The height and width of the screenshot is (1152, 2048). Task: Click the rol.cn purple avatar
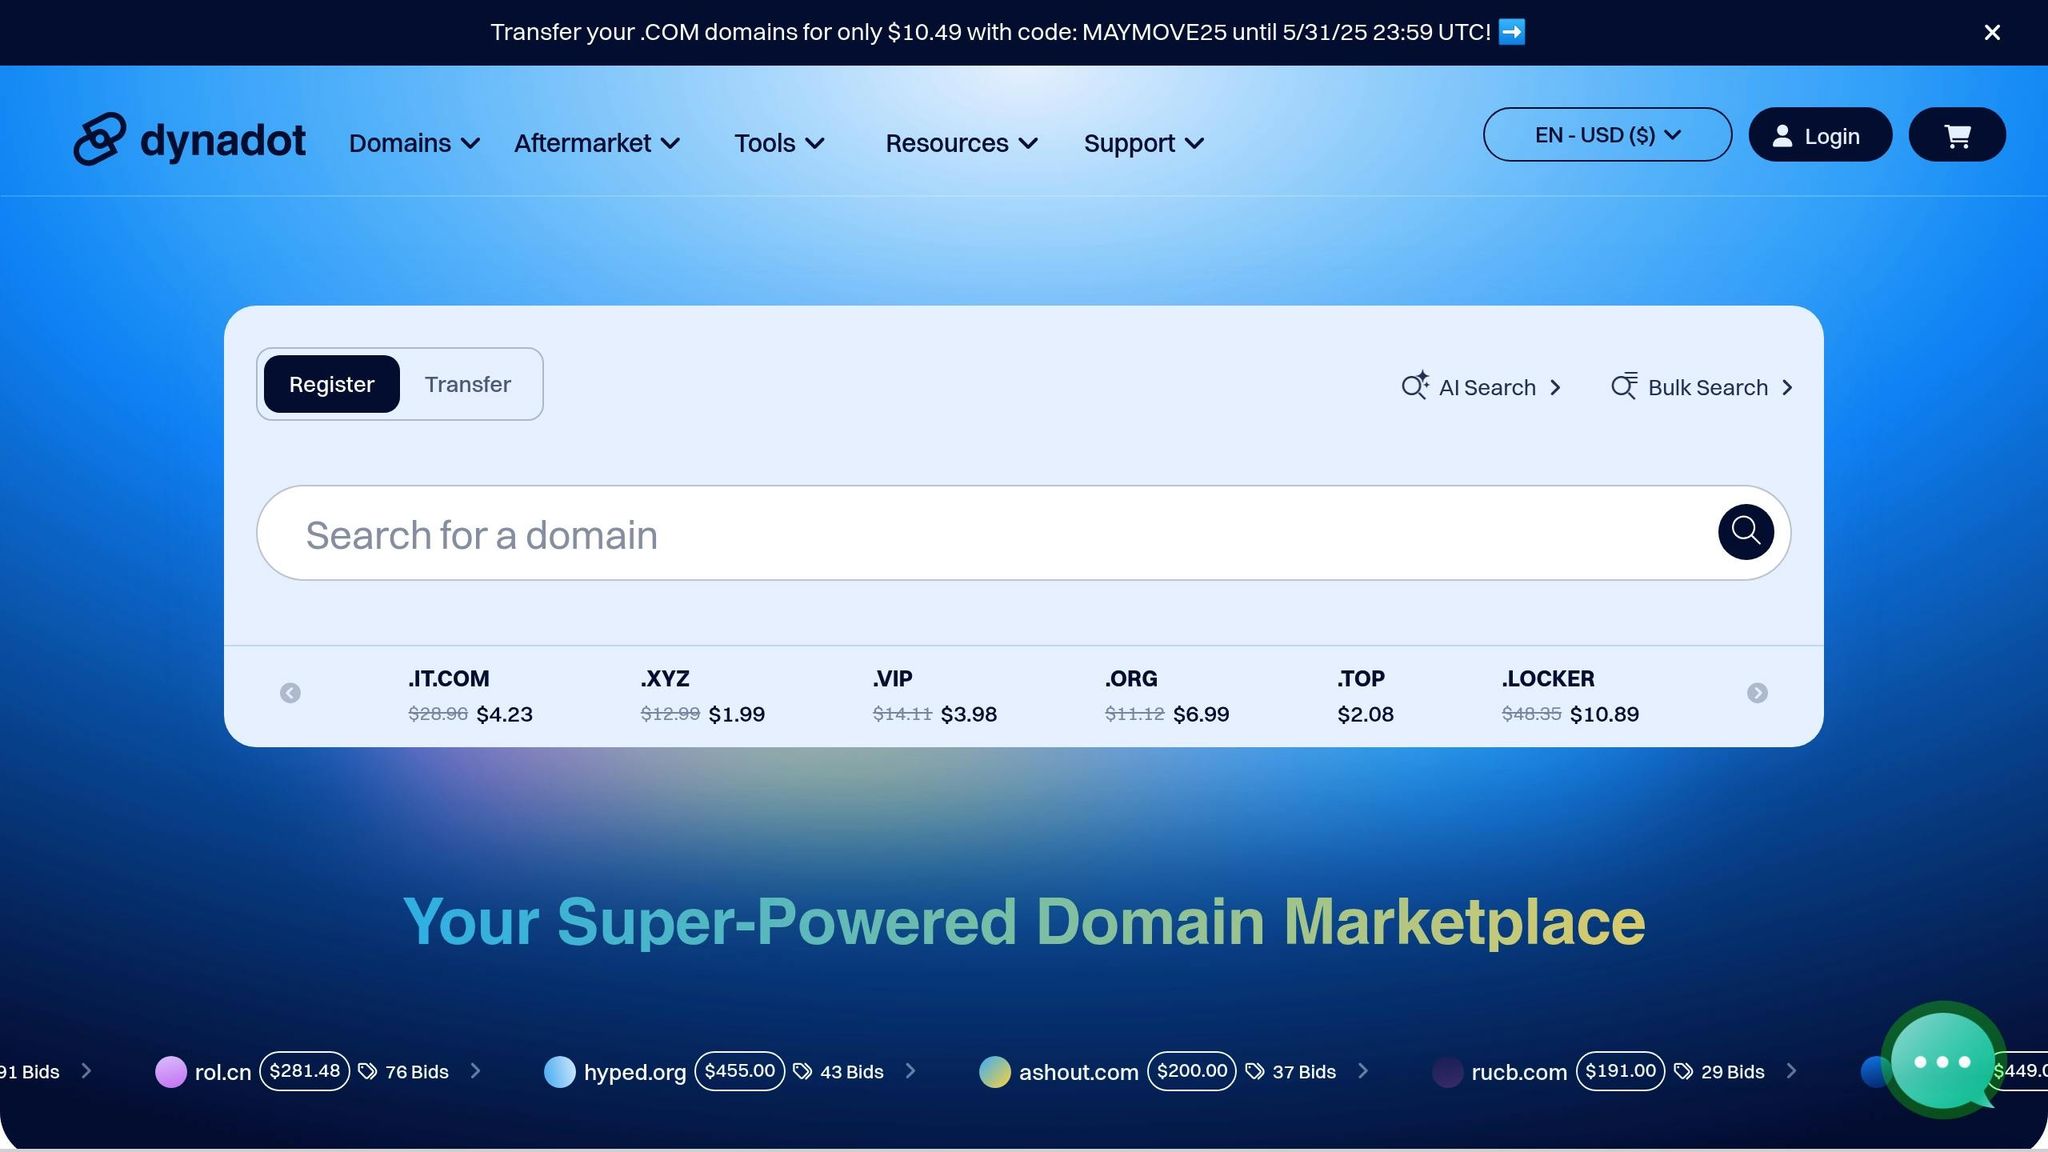pos(171,1072)
